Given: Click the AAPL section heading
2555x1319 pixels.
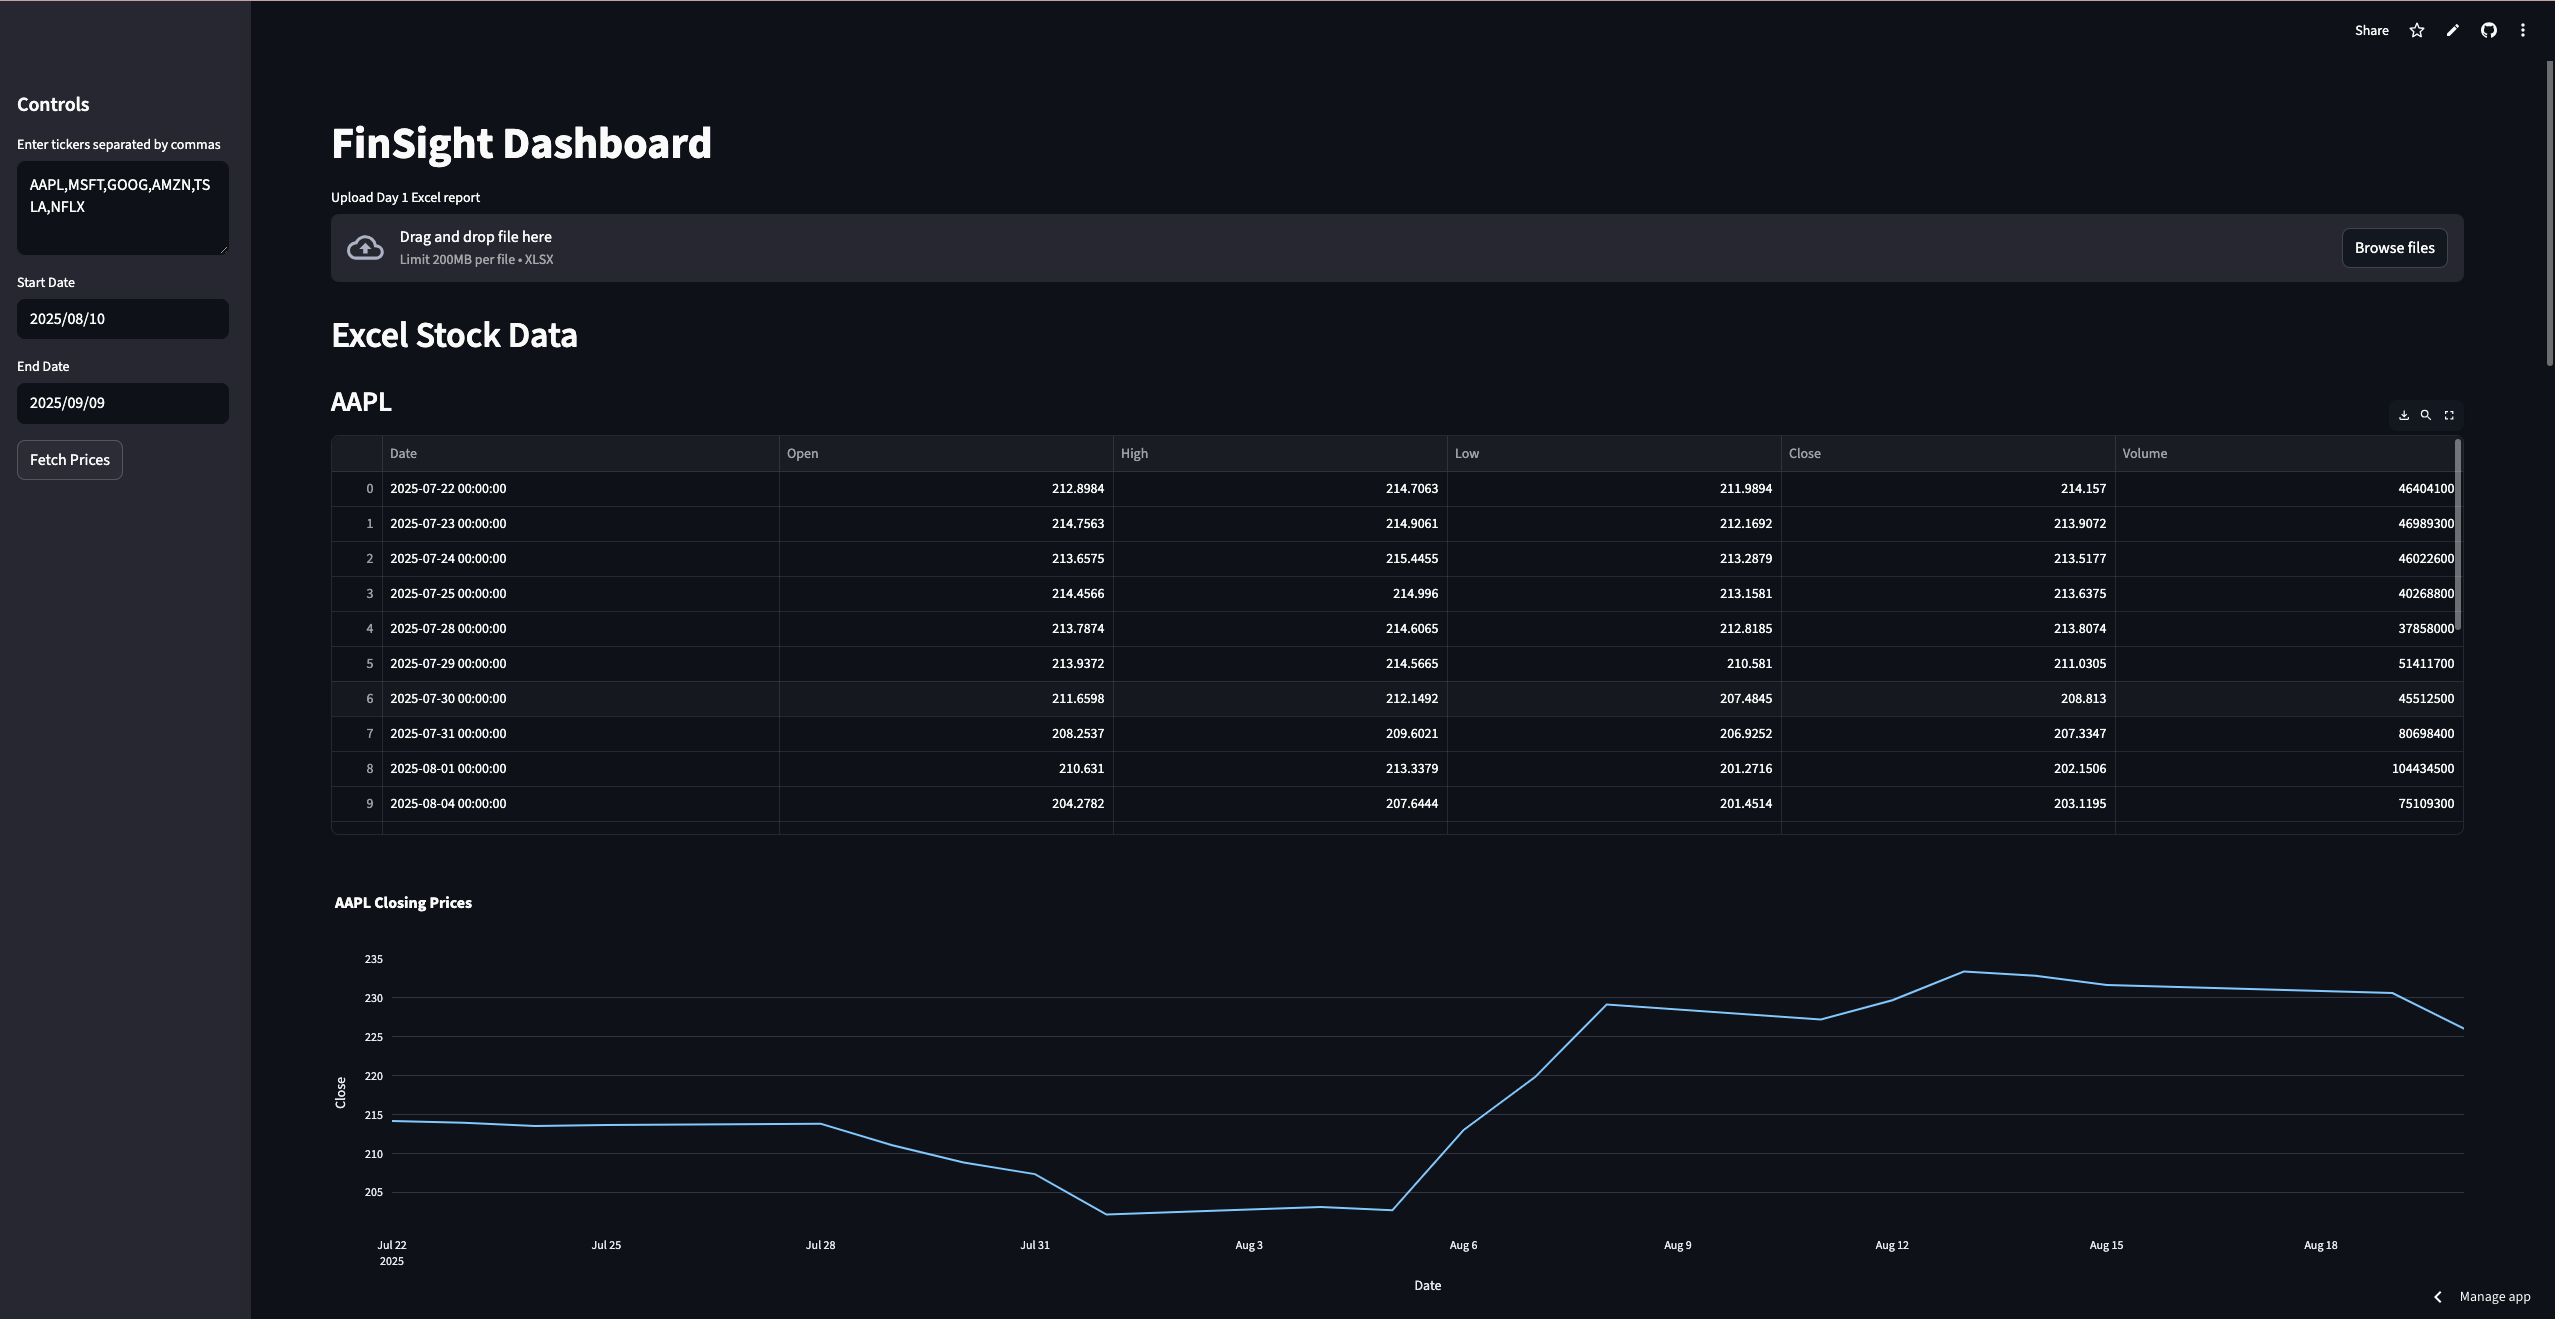Looking at the screenshot, I should tap(361, 402).
